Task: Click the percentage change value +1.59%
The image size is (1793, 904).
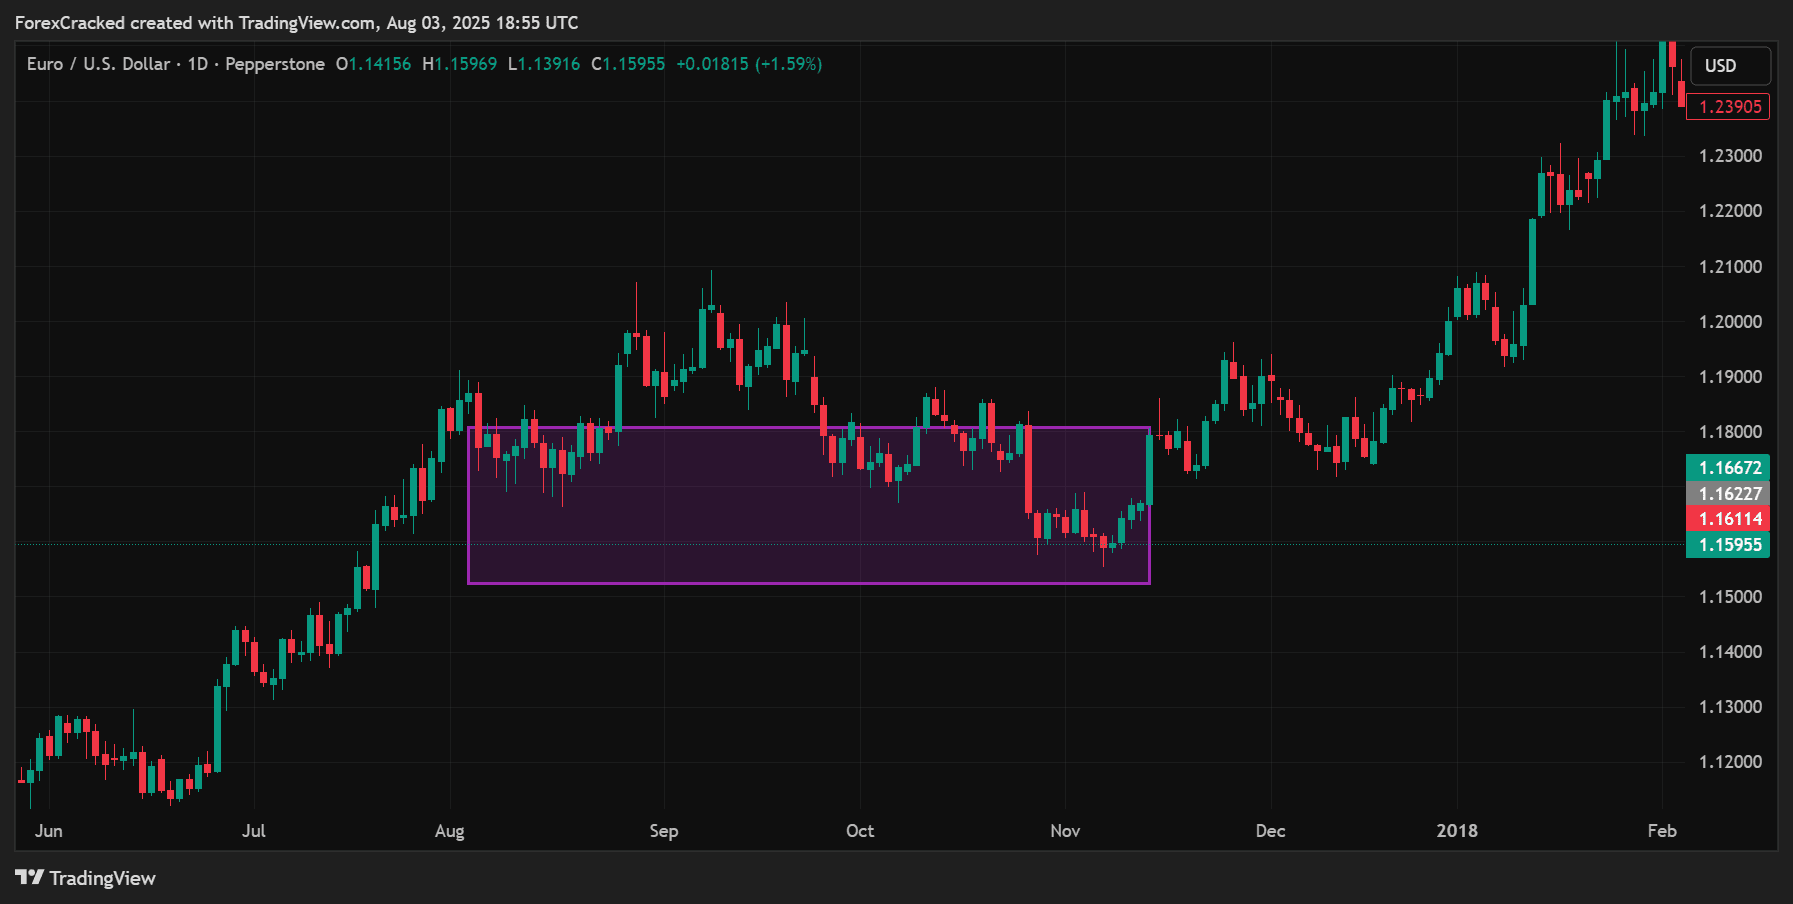Action: 788,63
